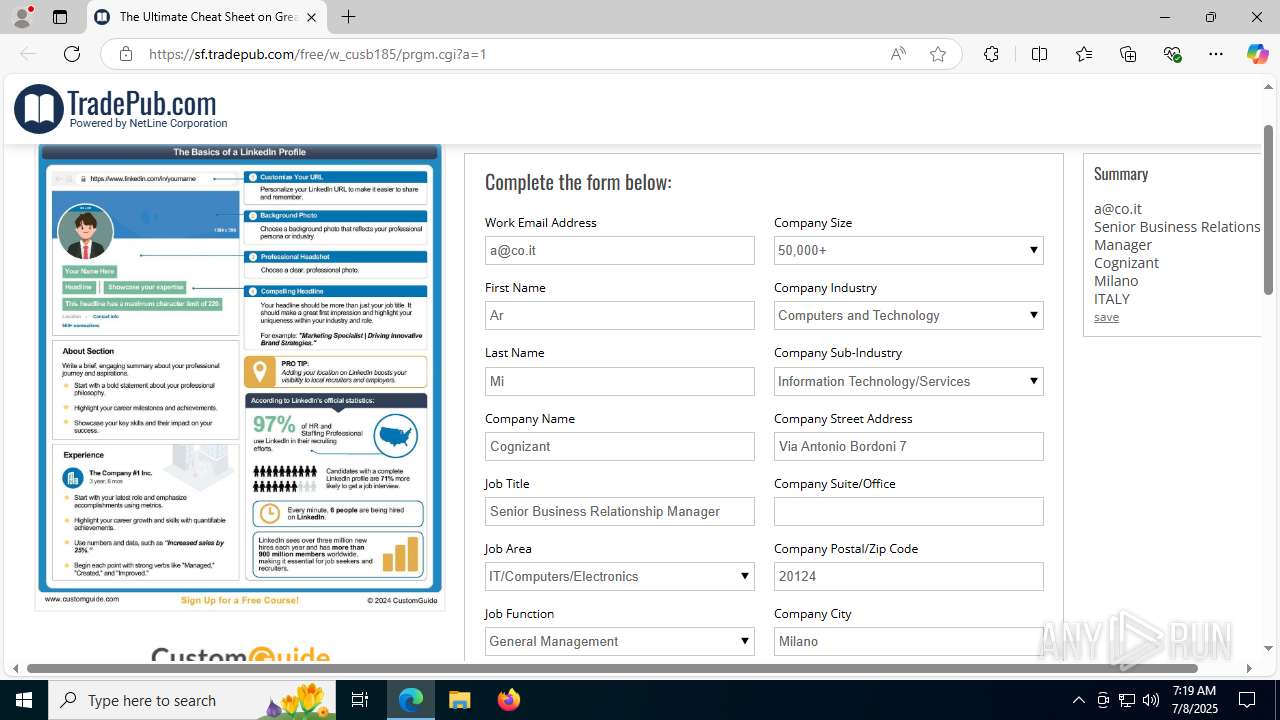The width and height of the screenshot is (1280, 720).
Task: Click the Summary heading text
Action: click(1121, 174)
